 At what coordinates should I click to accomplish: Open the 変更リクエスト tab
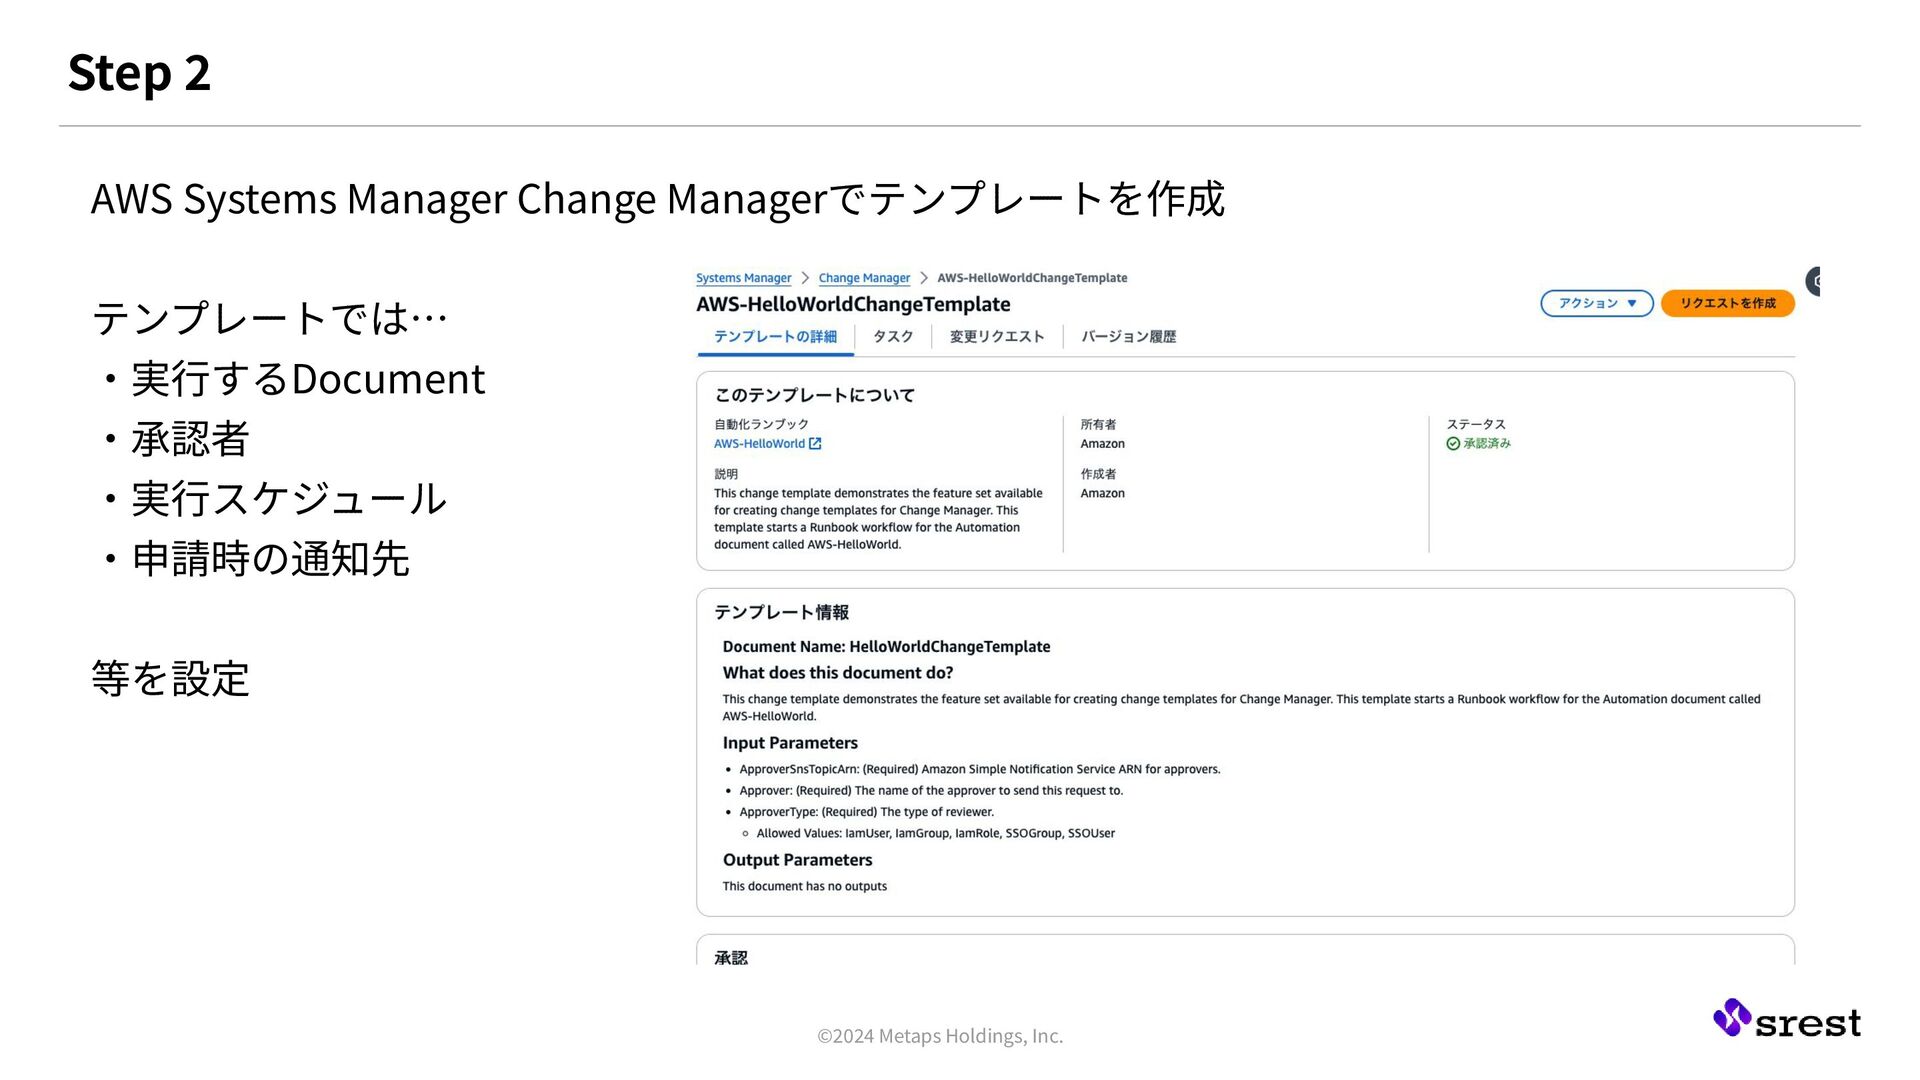click(x=996, y=337)
